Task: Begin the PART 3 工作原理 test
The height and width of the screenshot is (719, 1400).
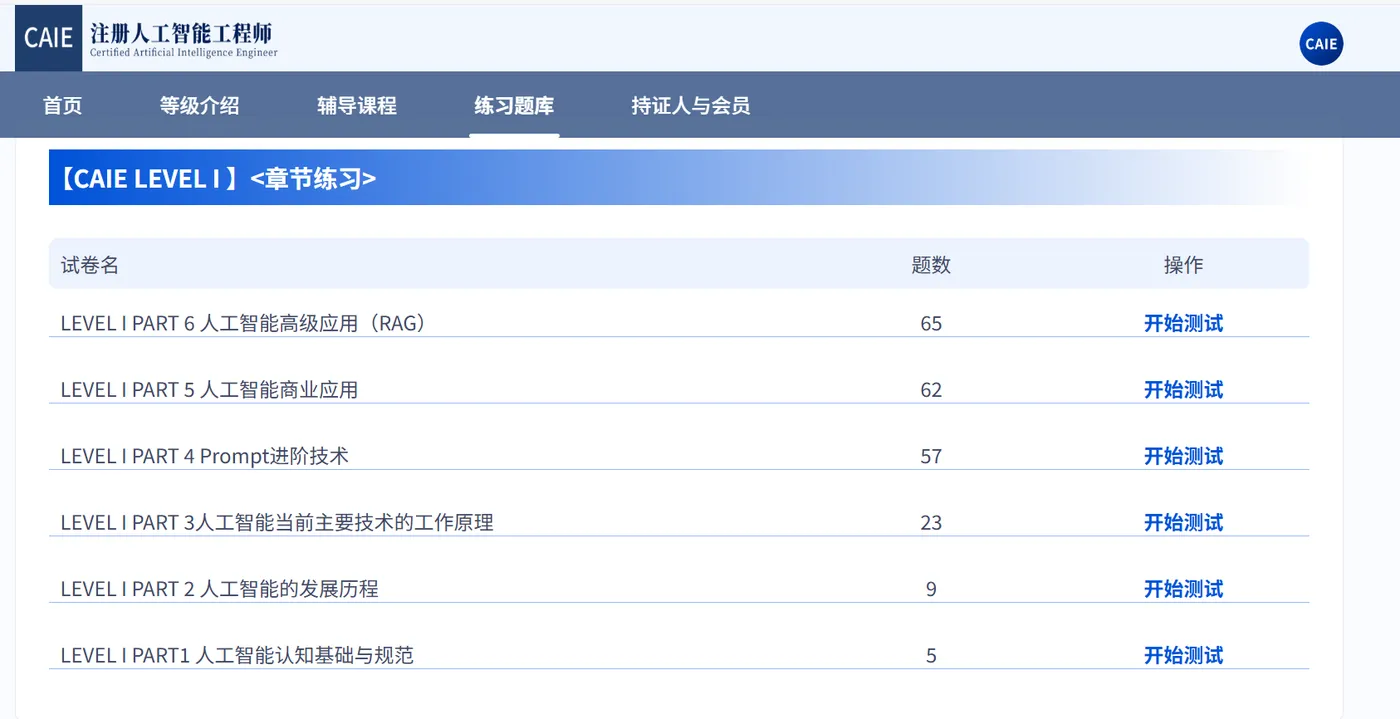Action: point(1182,522)
